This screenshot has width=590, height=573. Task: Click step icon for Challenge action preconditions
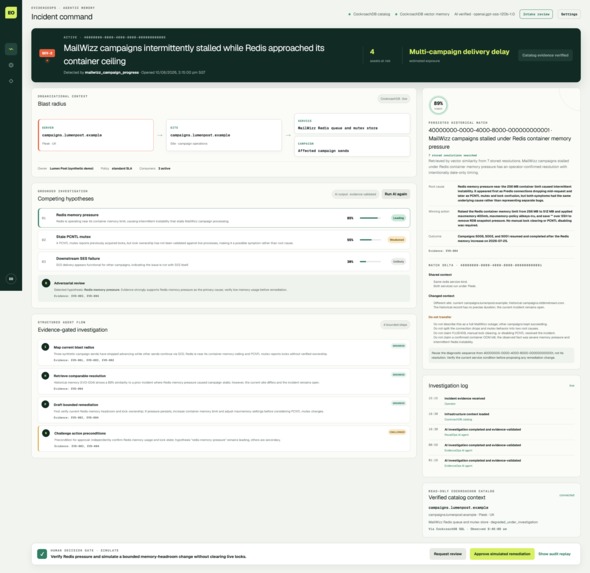pos(46,433)
